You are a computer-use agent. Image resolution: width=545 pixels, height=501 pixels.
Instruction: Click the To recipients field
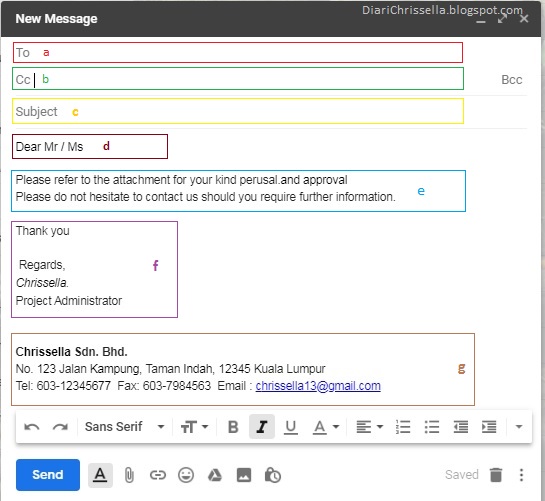238,53
